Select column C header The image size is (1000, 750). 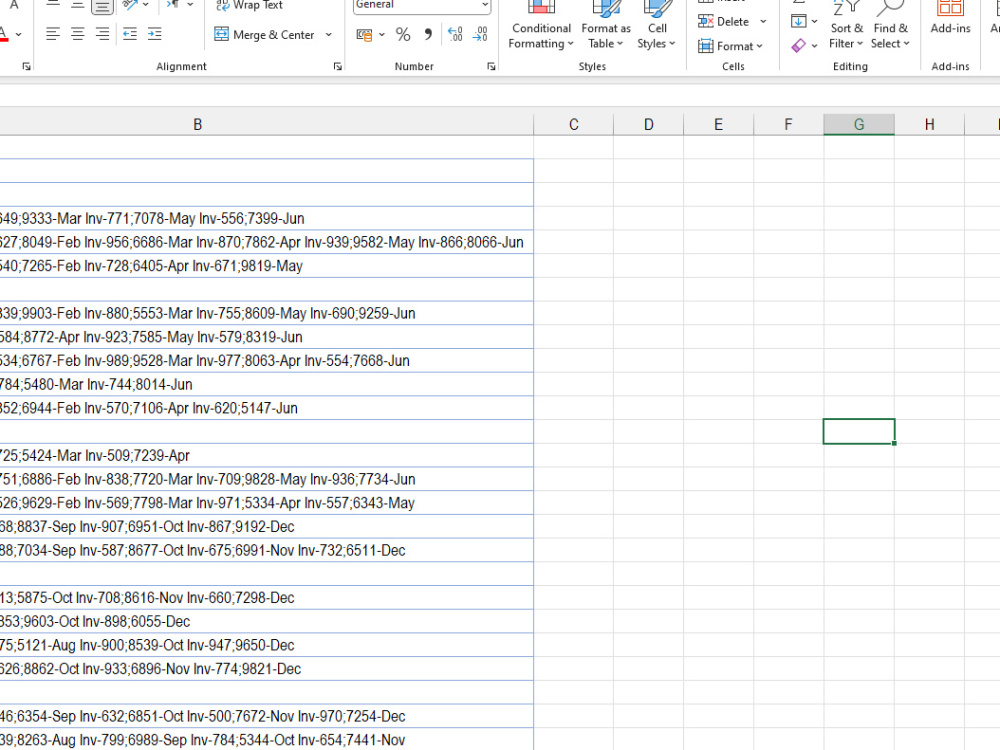(573, 125)
